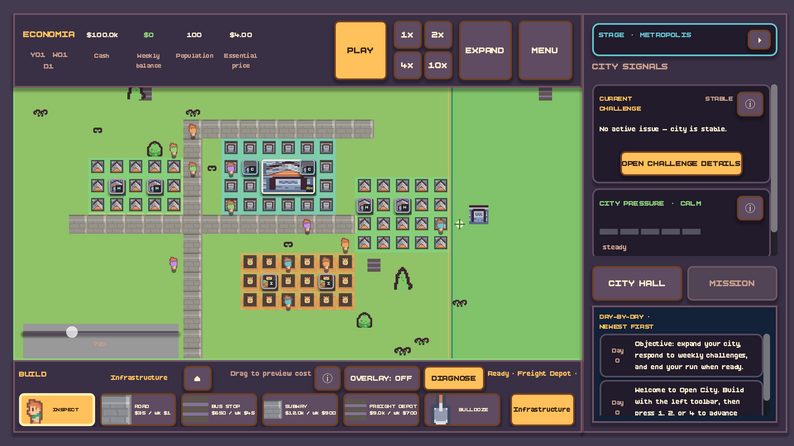Open City Pressure info icon

coord(750,208)
